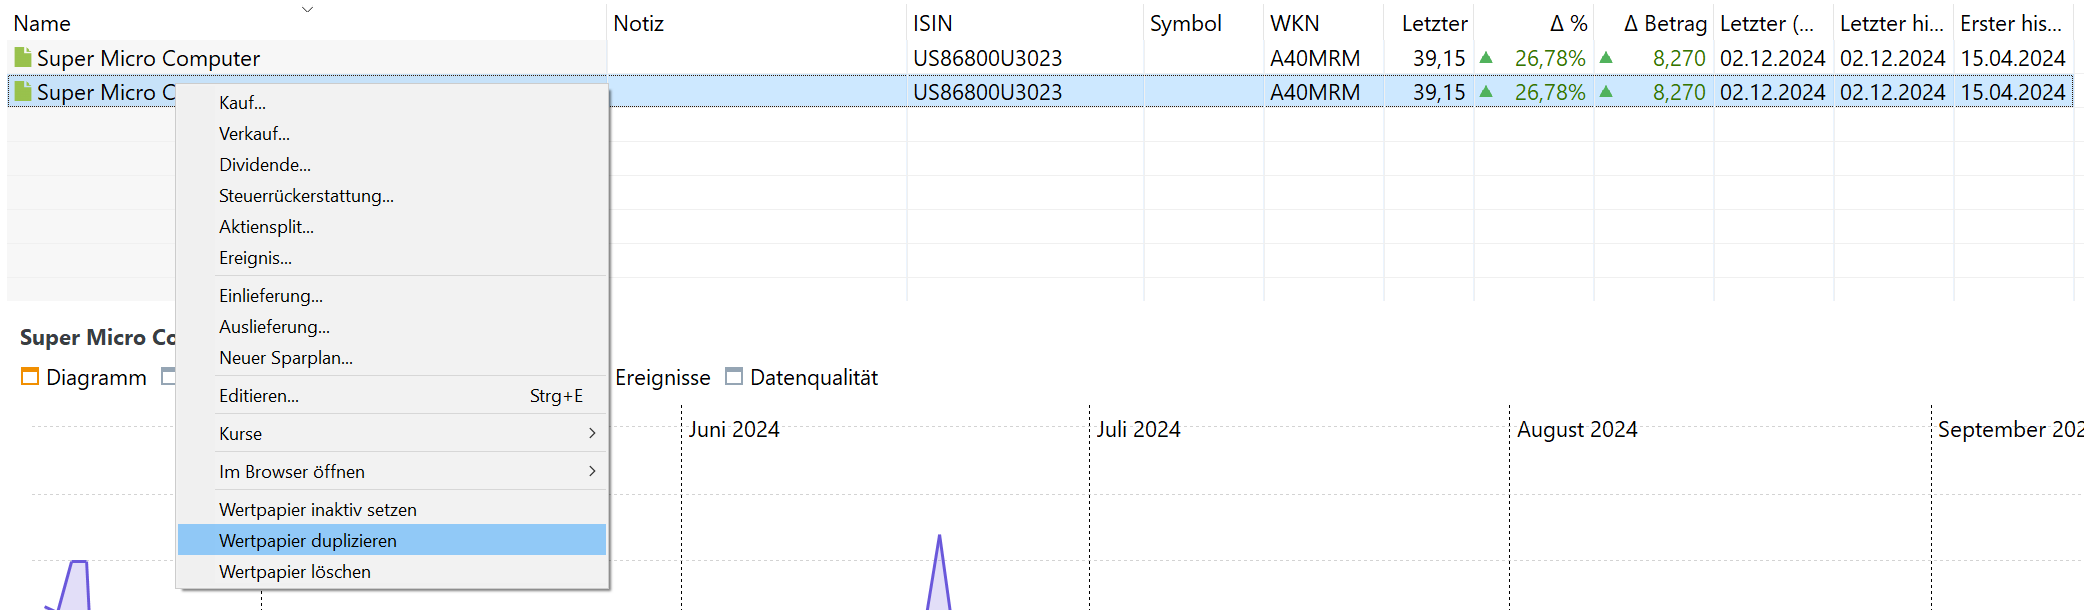The width and height of the screenshot is (2084, 610).
Task: Click price 39,15 in the first row
Action: point(1439,59)
